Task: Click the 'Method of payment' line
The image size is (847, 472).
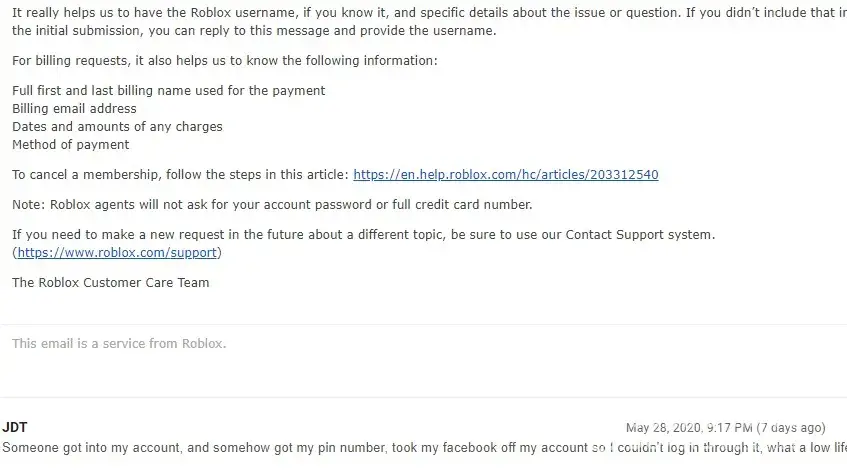Action: coord(71,145)
